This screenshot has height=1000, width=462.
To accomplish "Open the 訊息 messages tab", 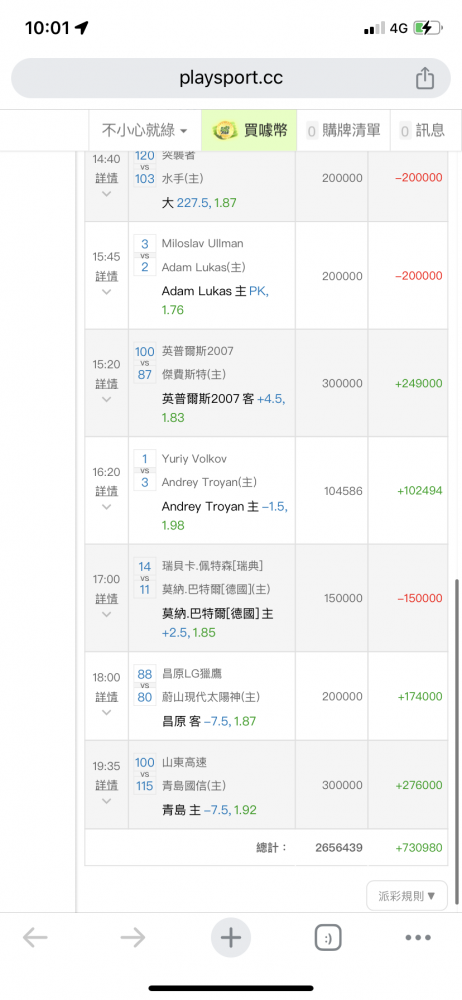I will [422, 130].
